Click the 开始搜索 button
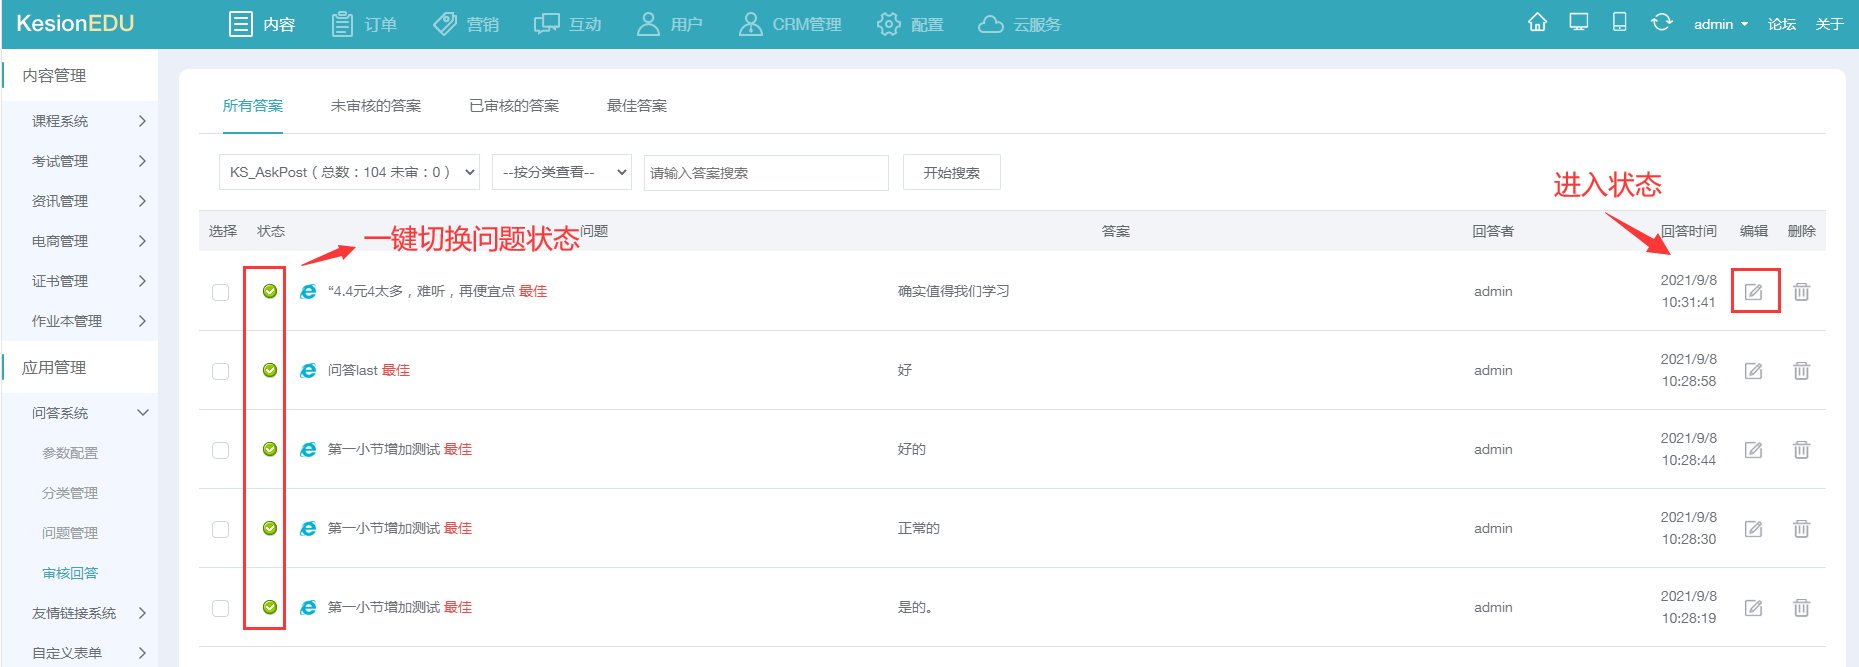The width and height of the screenshot is (1859, 667). [x=951, y=172]
